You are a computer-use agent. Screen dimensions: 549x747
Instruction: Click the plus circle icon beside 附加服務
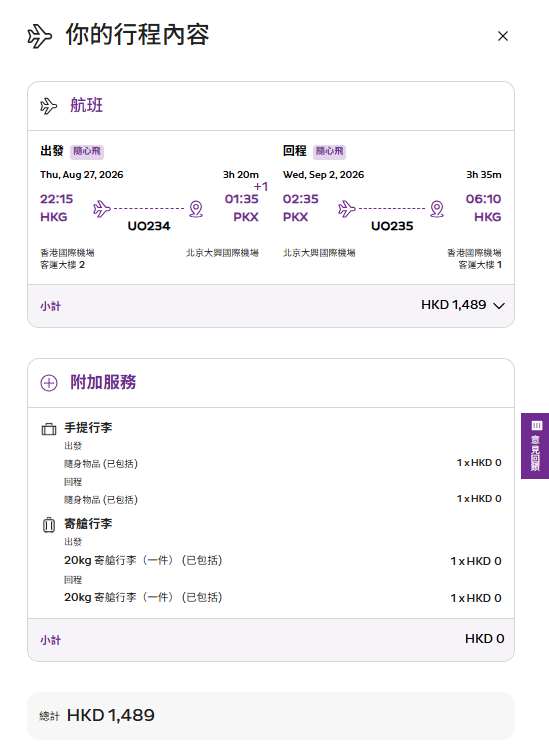pos(49,383)
